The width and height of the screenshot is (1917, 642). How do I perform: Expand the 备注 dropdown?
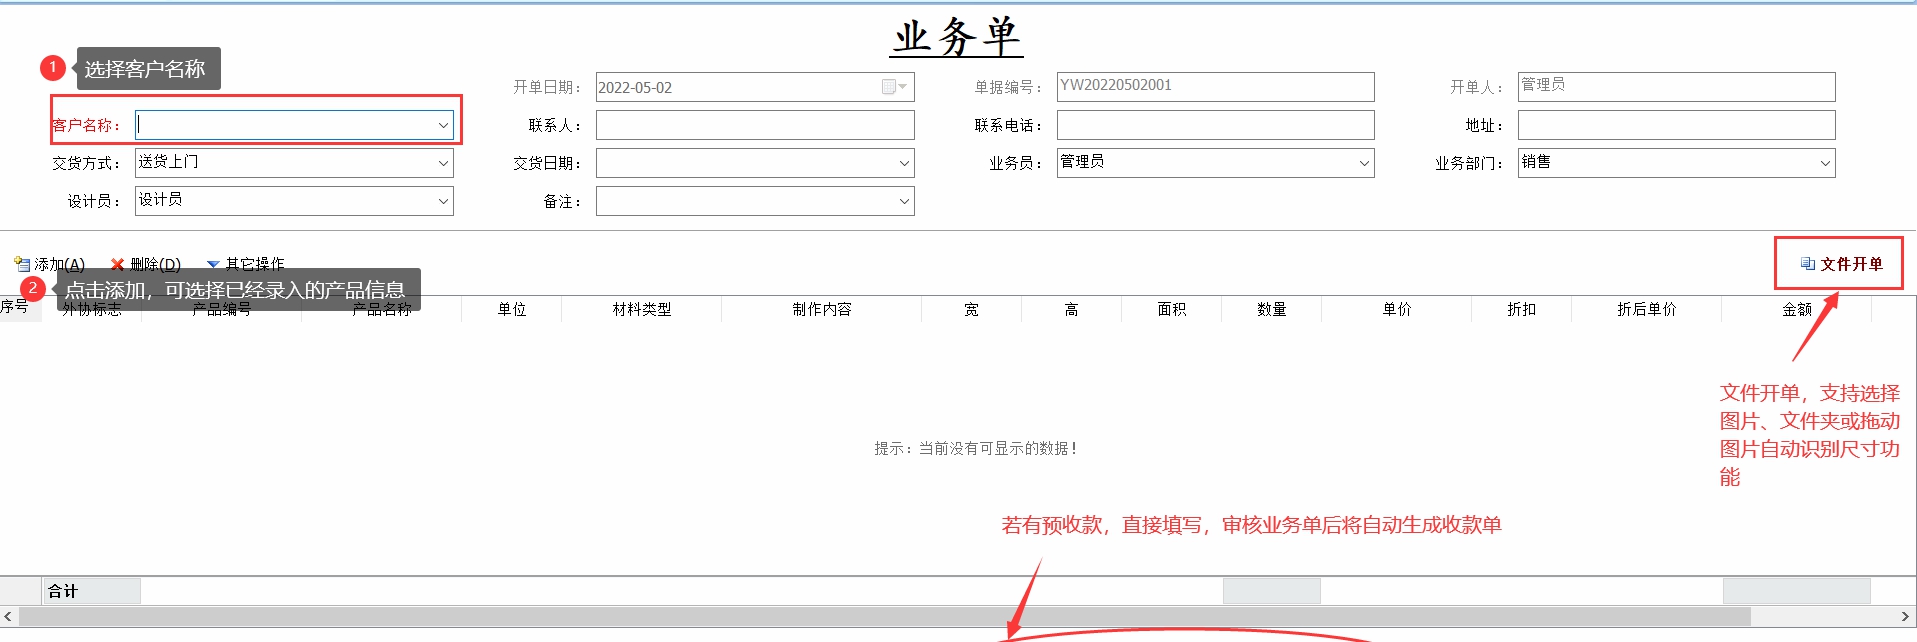904,201
